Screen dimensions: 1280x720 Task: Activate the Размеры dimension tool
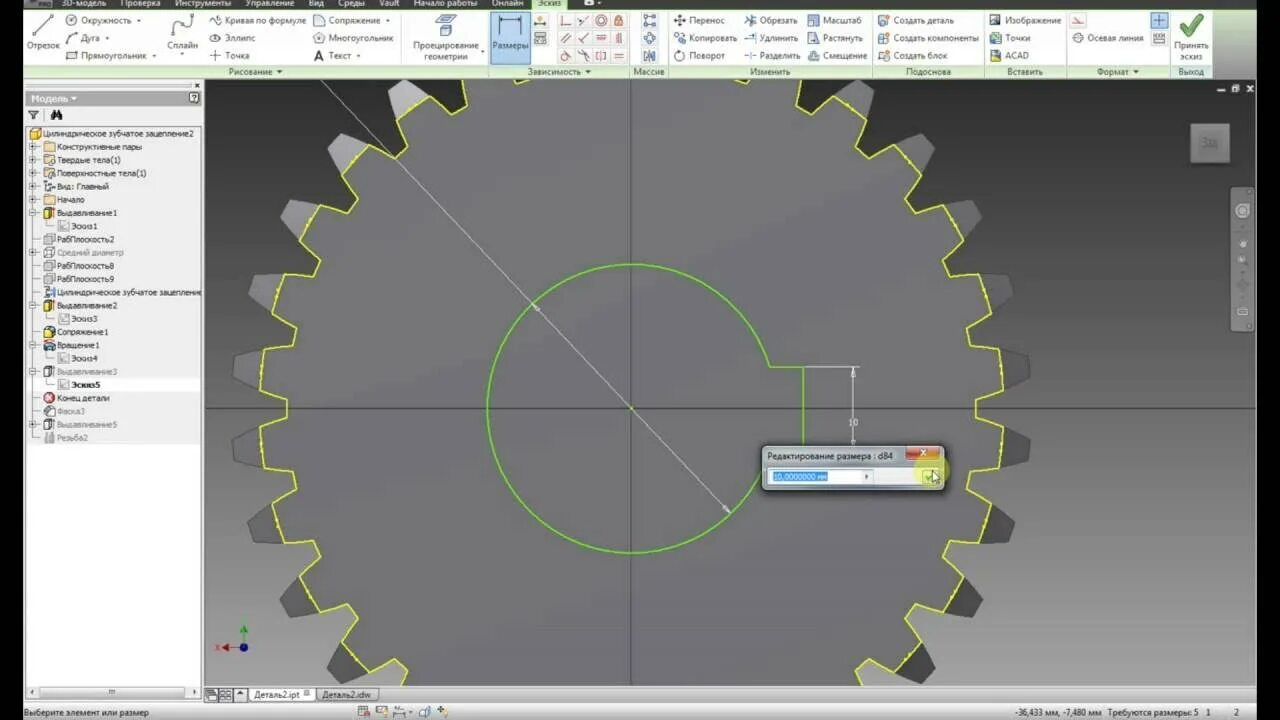point(510,38)
